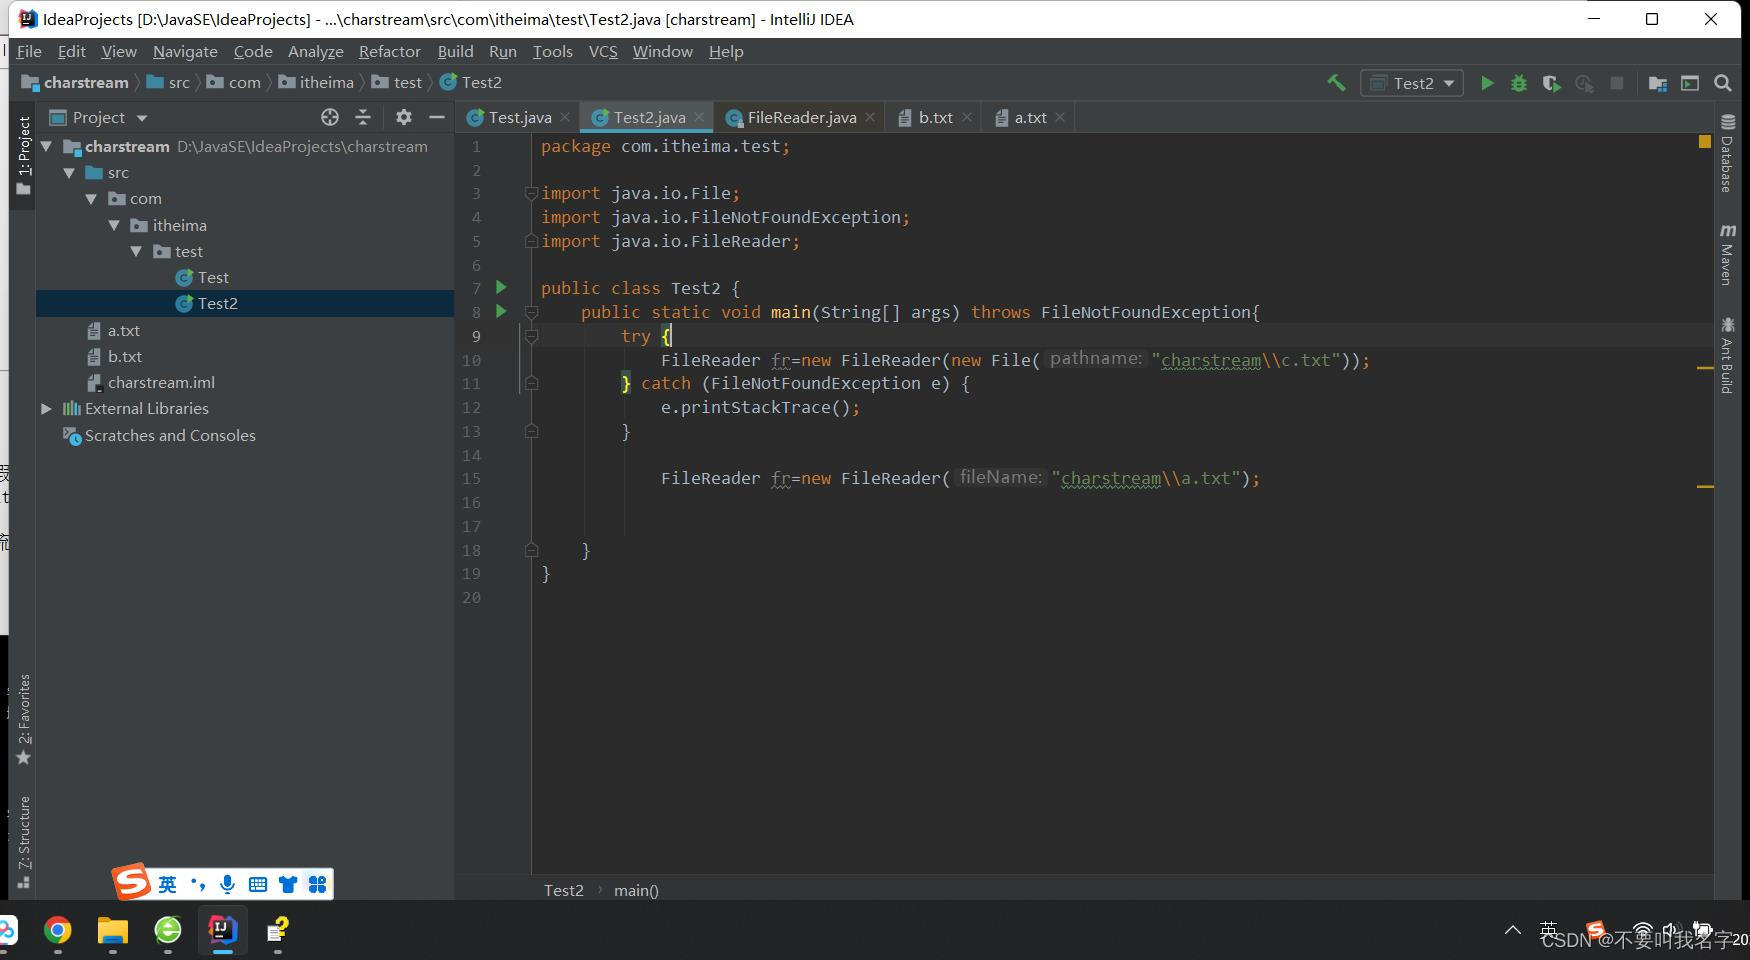Click main() in bottom breadcrumb
1750x960 pixels.
point(636,890)
